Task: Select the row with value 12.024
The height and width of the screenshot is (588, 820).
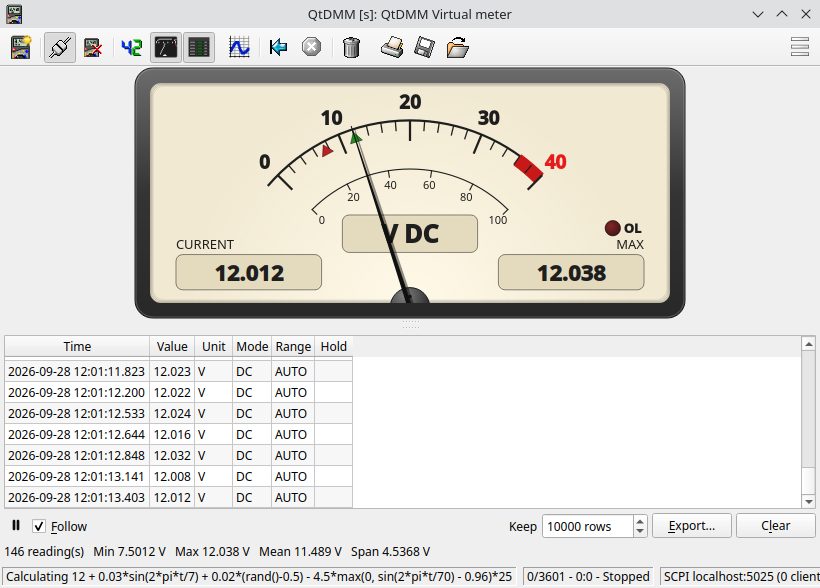Action: click(x=178, y=413)
